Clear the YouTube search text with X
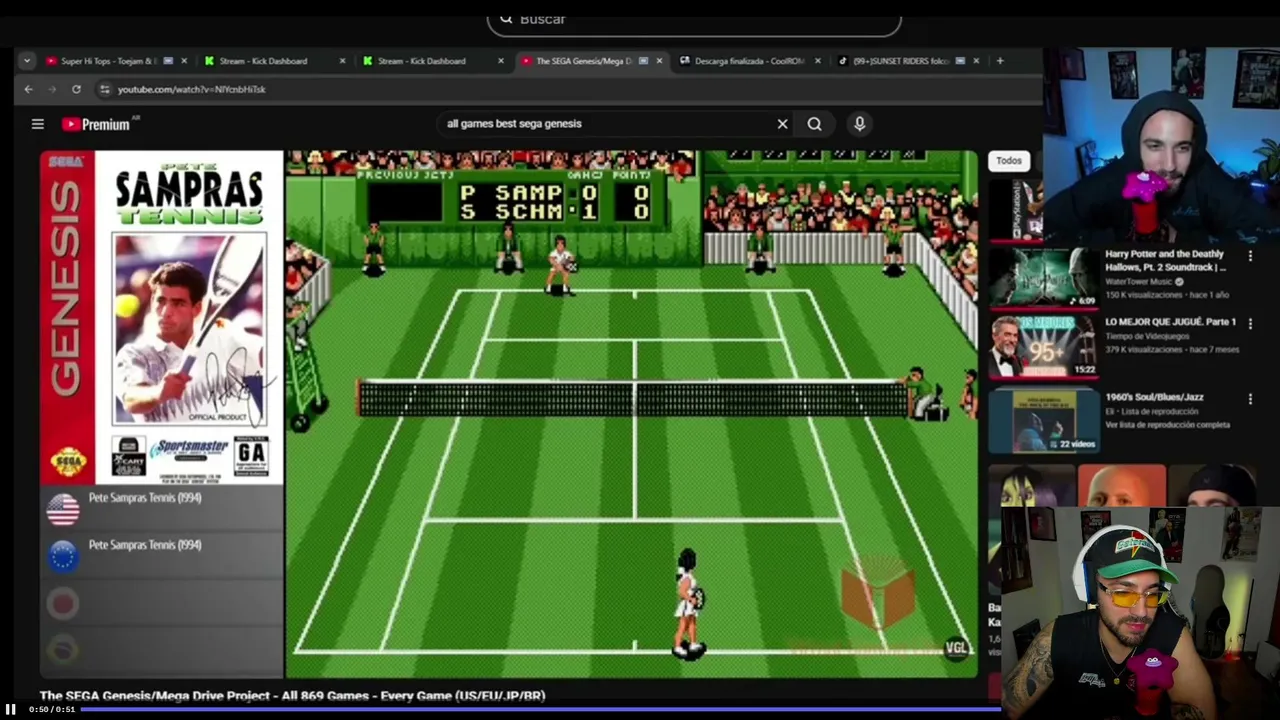 (782, 124)
